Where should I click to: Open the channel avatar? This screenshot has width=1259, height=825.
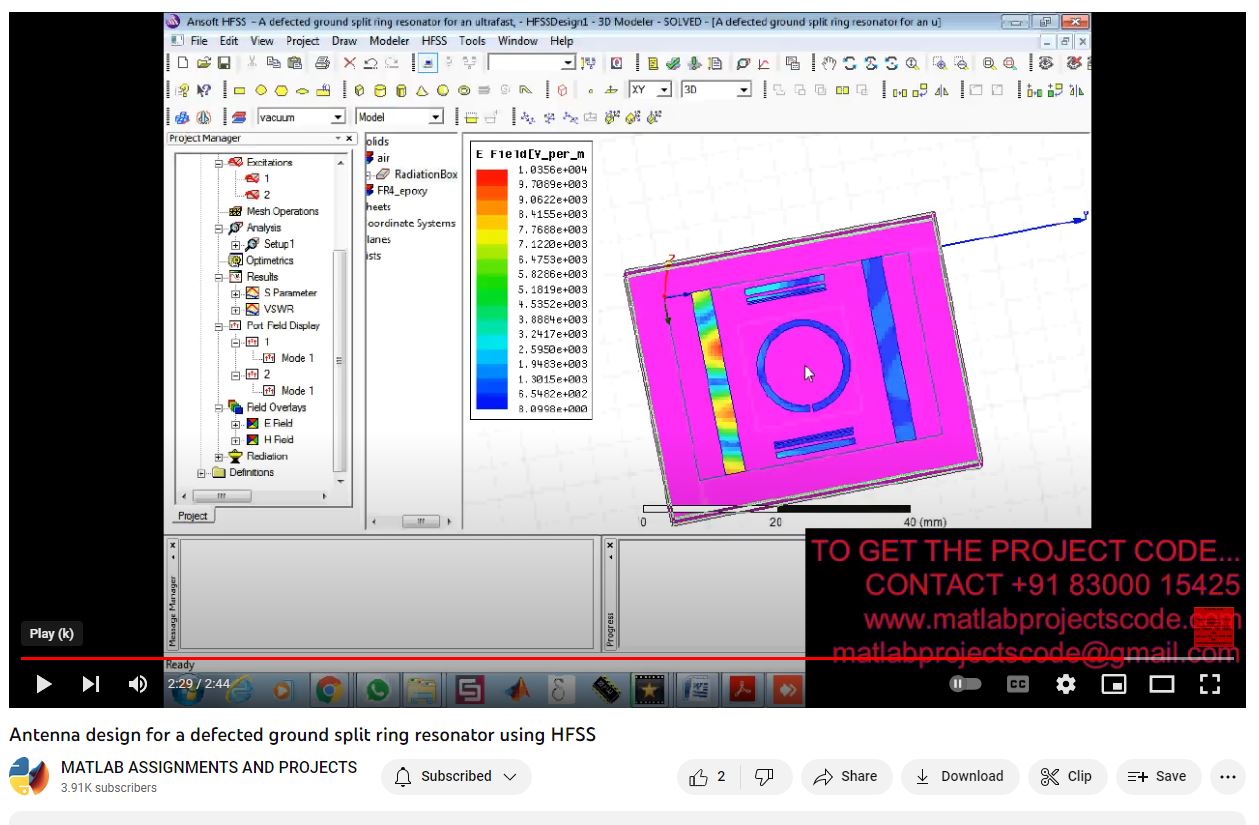click(x=29, y=777)
